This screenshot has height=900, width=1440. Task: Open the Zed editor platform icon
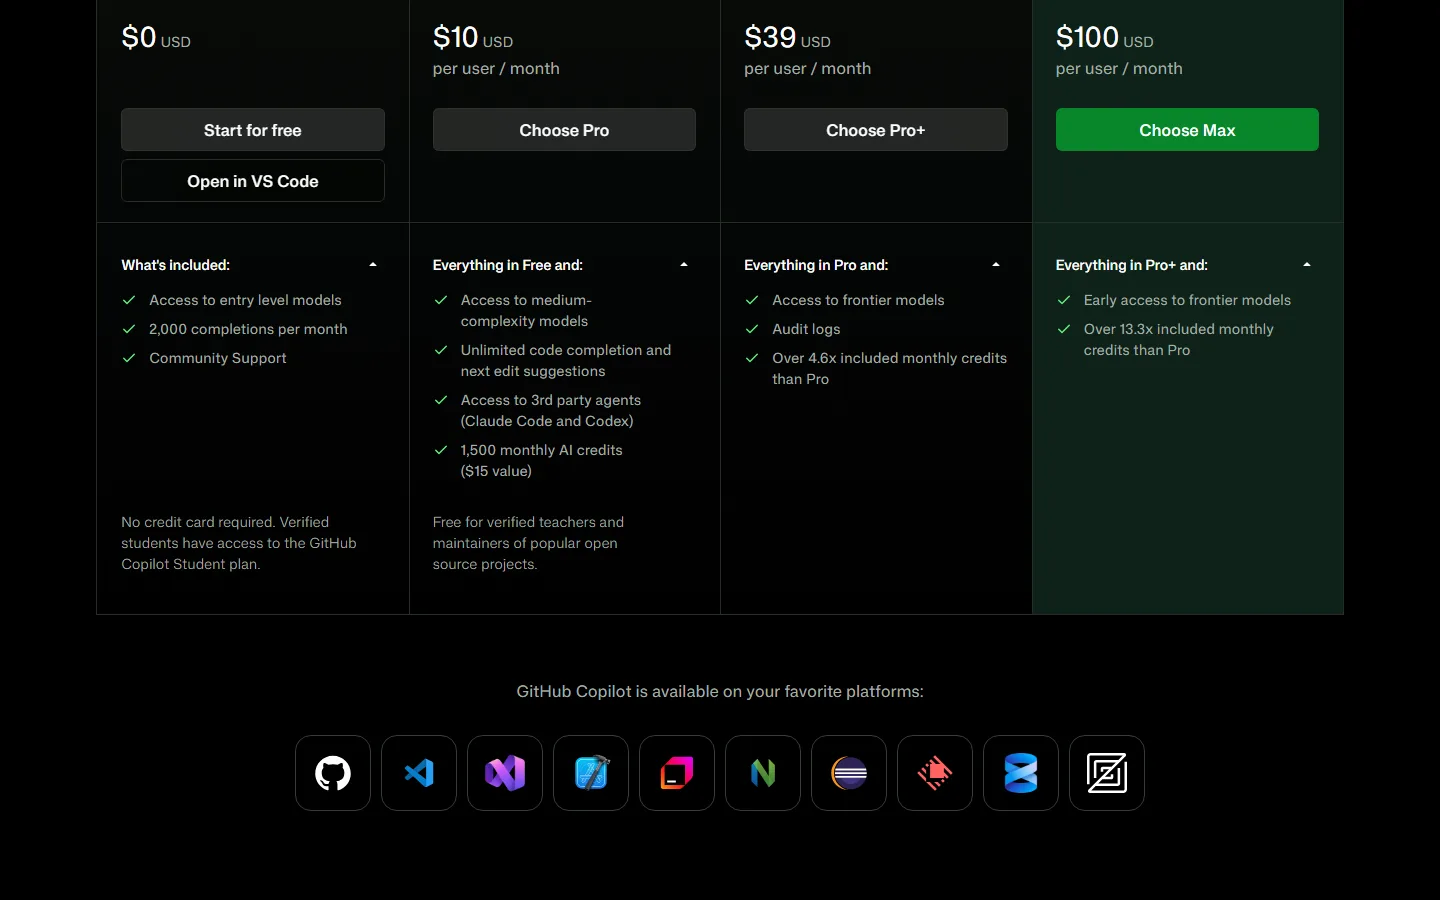point(1107,773)
